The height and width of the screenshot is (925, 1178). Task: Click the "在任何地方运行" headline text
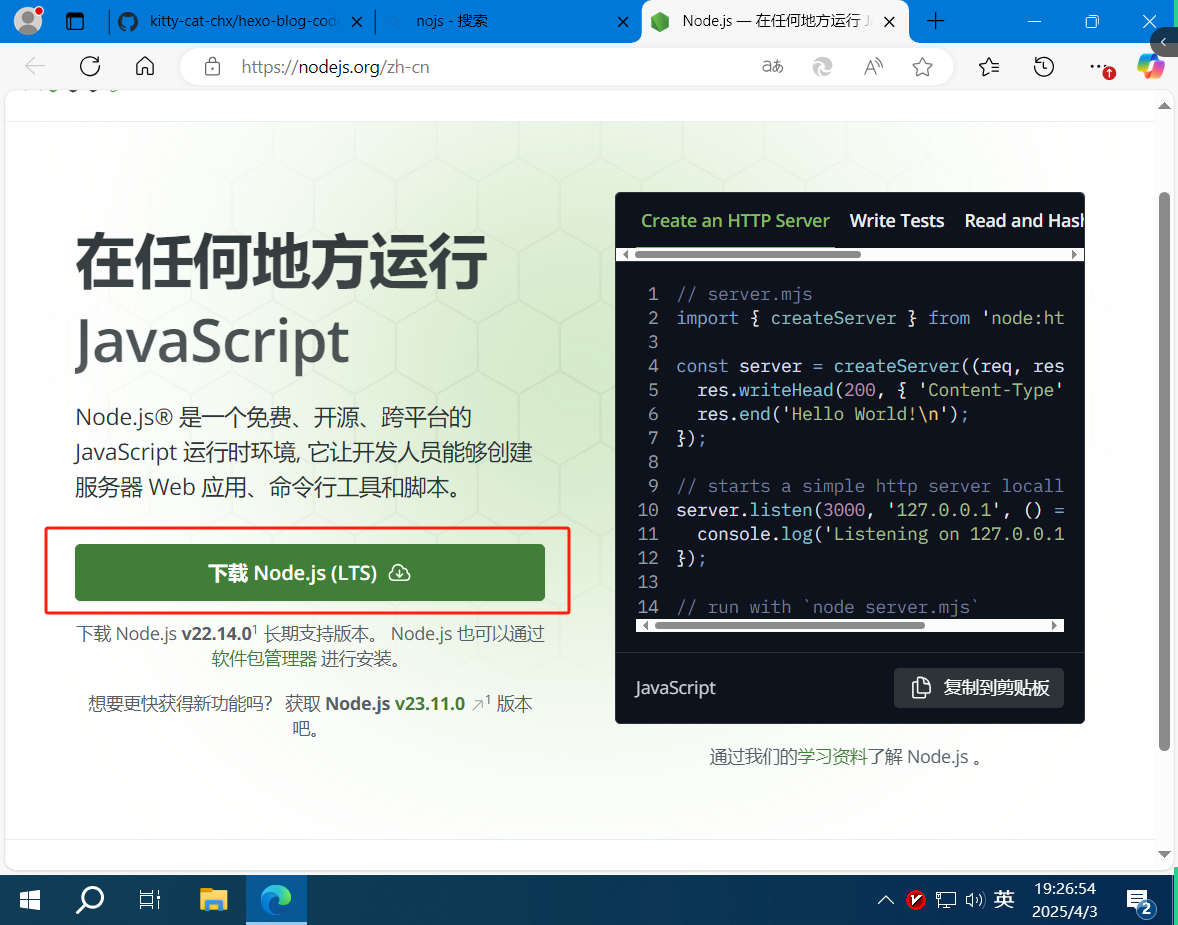pos(281,261)
